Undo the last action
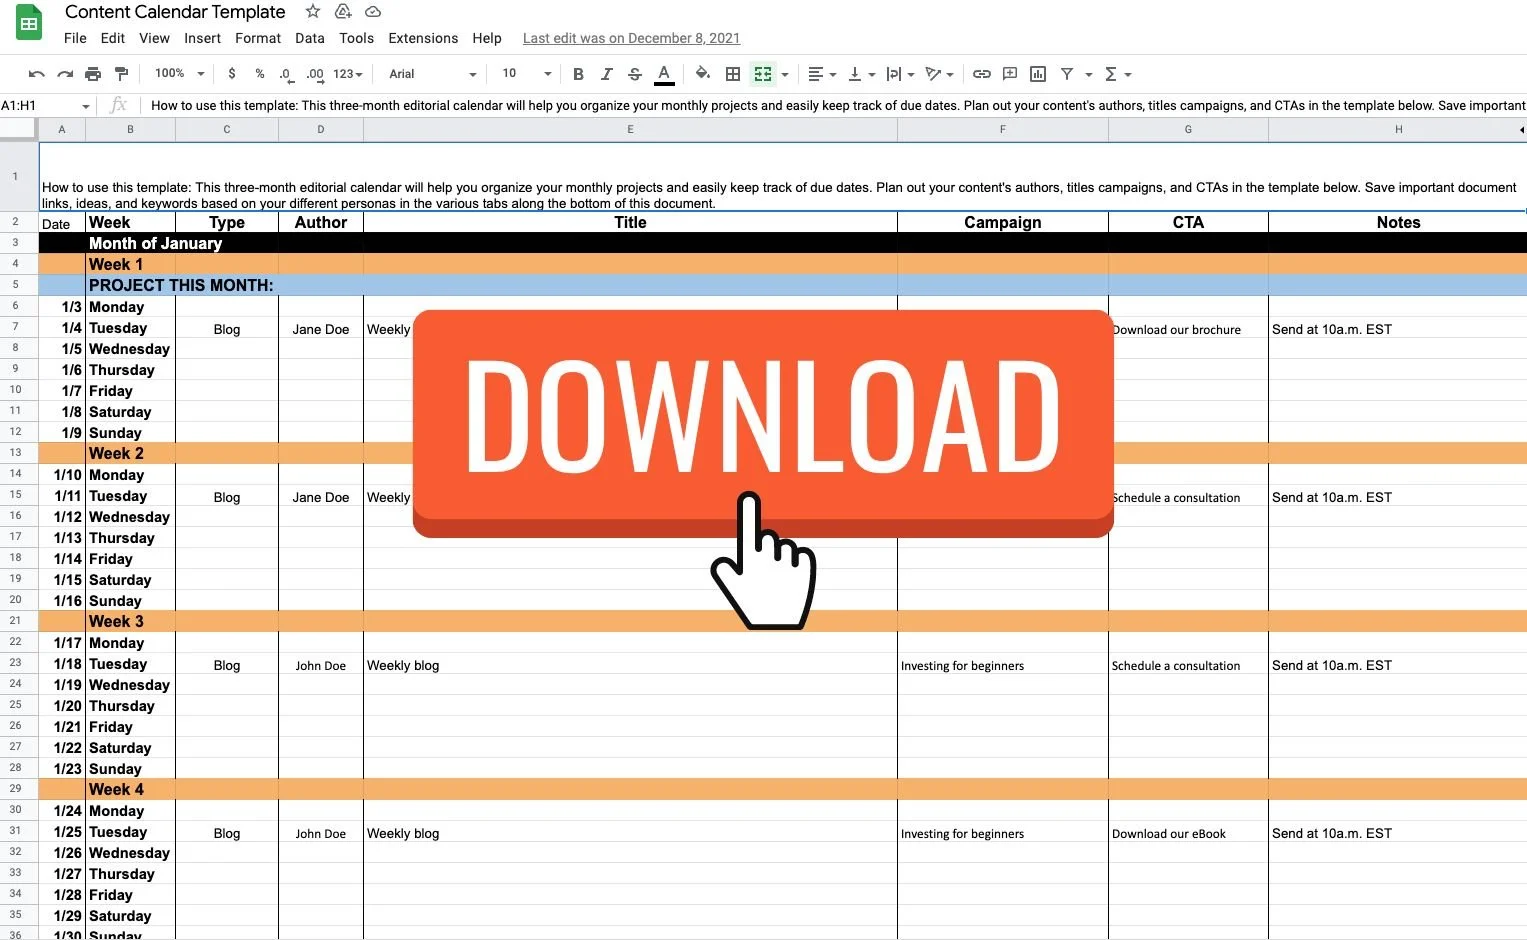 coord(37,74)
